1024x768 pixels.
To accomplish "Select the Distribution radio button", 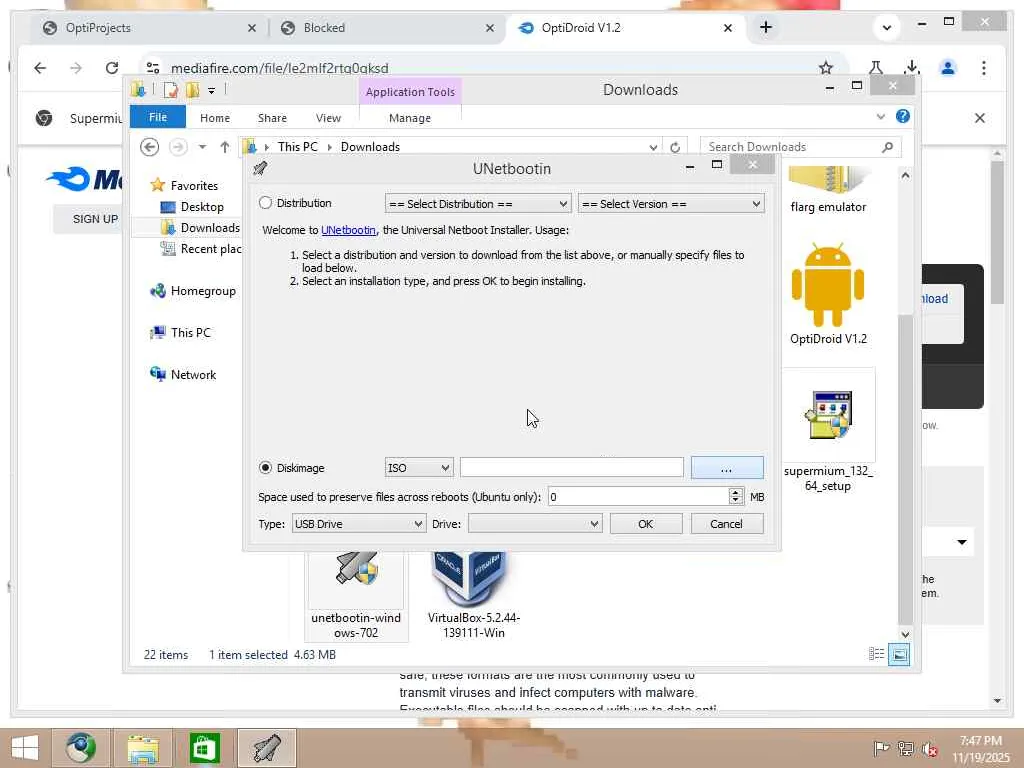I will (x=265, y=203).
